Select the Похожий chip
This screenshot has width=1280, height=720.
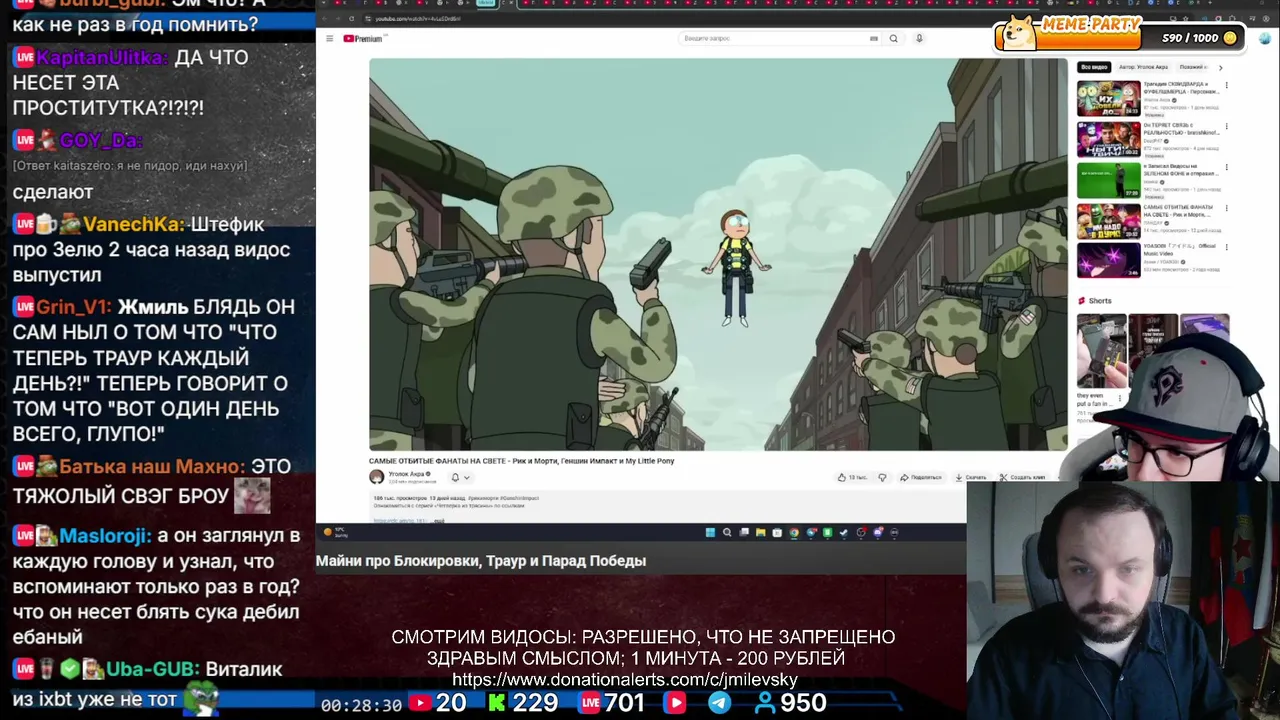point(1192,67)
